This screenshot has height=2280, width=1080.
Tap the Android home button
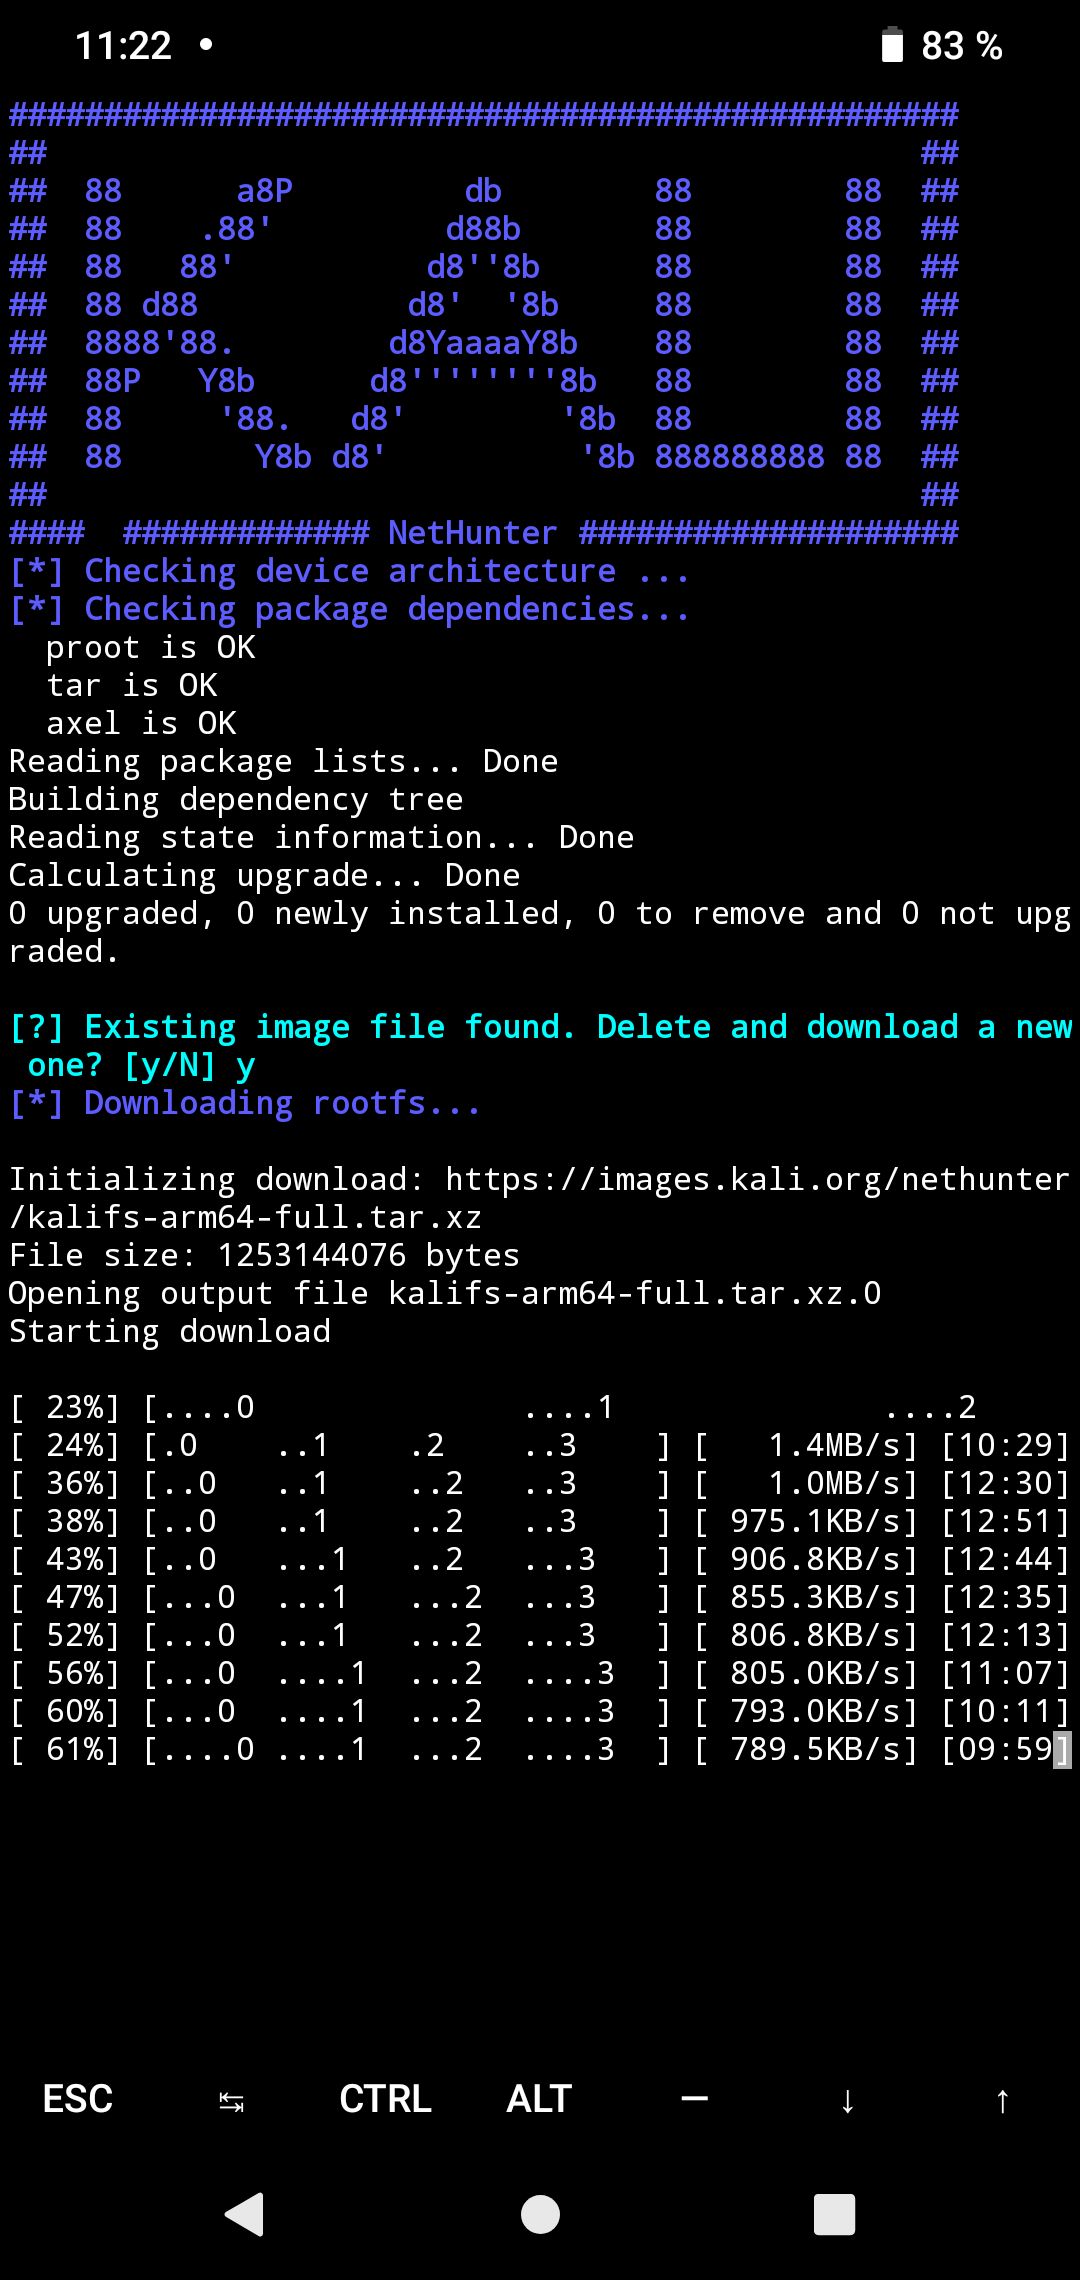click(540, 2214)
